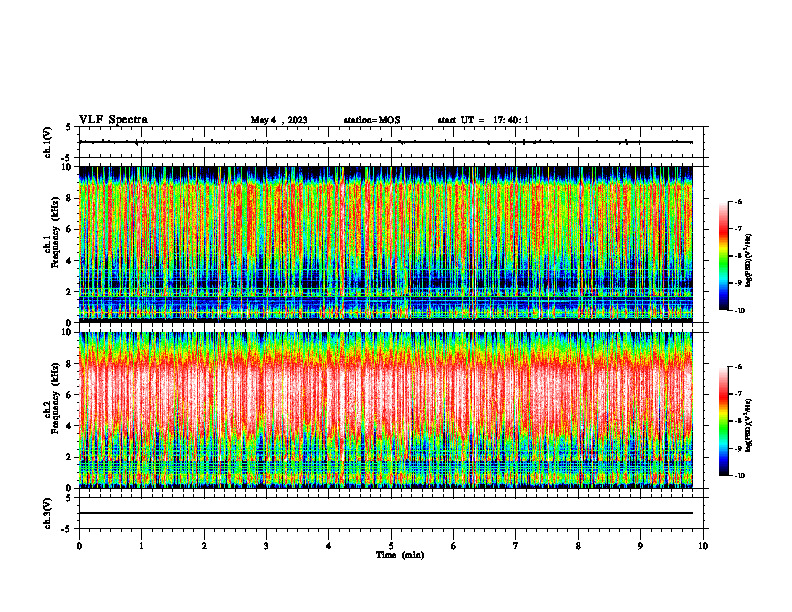This screenshot has width=792, height=612.
Task: Click time axis tick label "5"
Action: click(391, 546)
